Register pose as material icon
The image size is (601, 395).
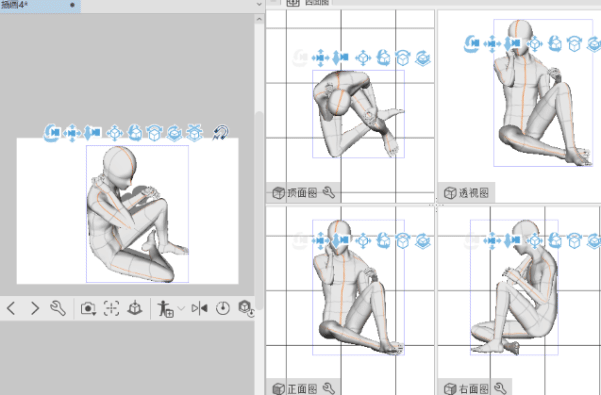[x=166, y=308]
